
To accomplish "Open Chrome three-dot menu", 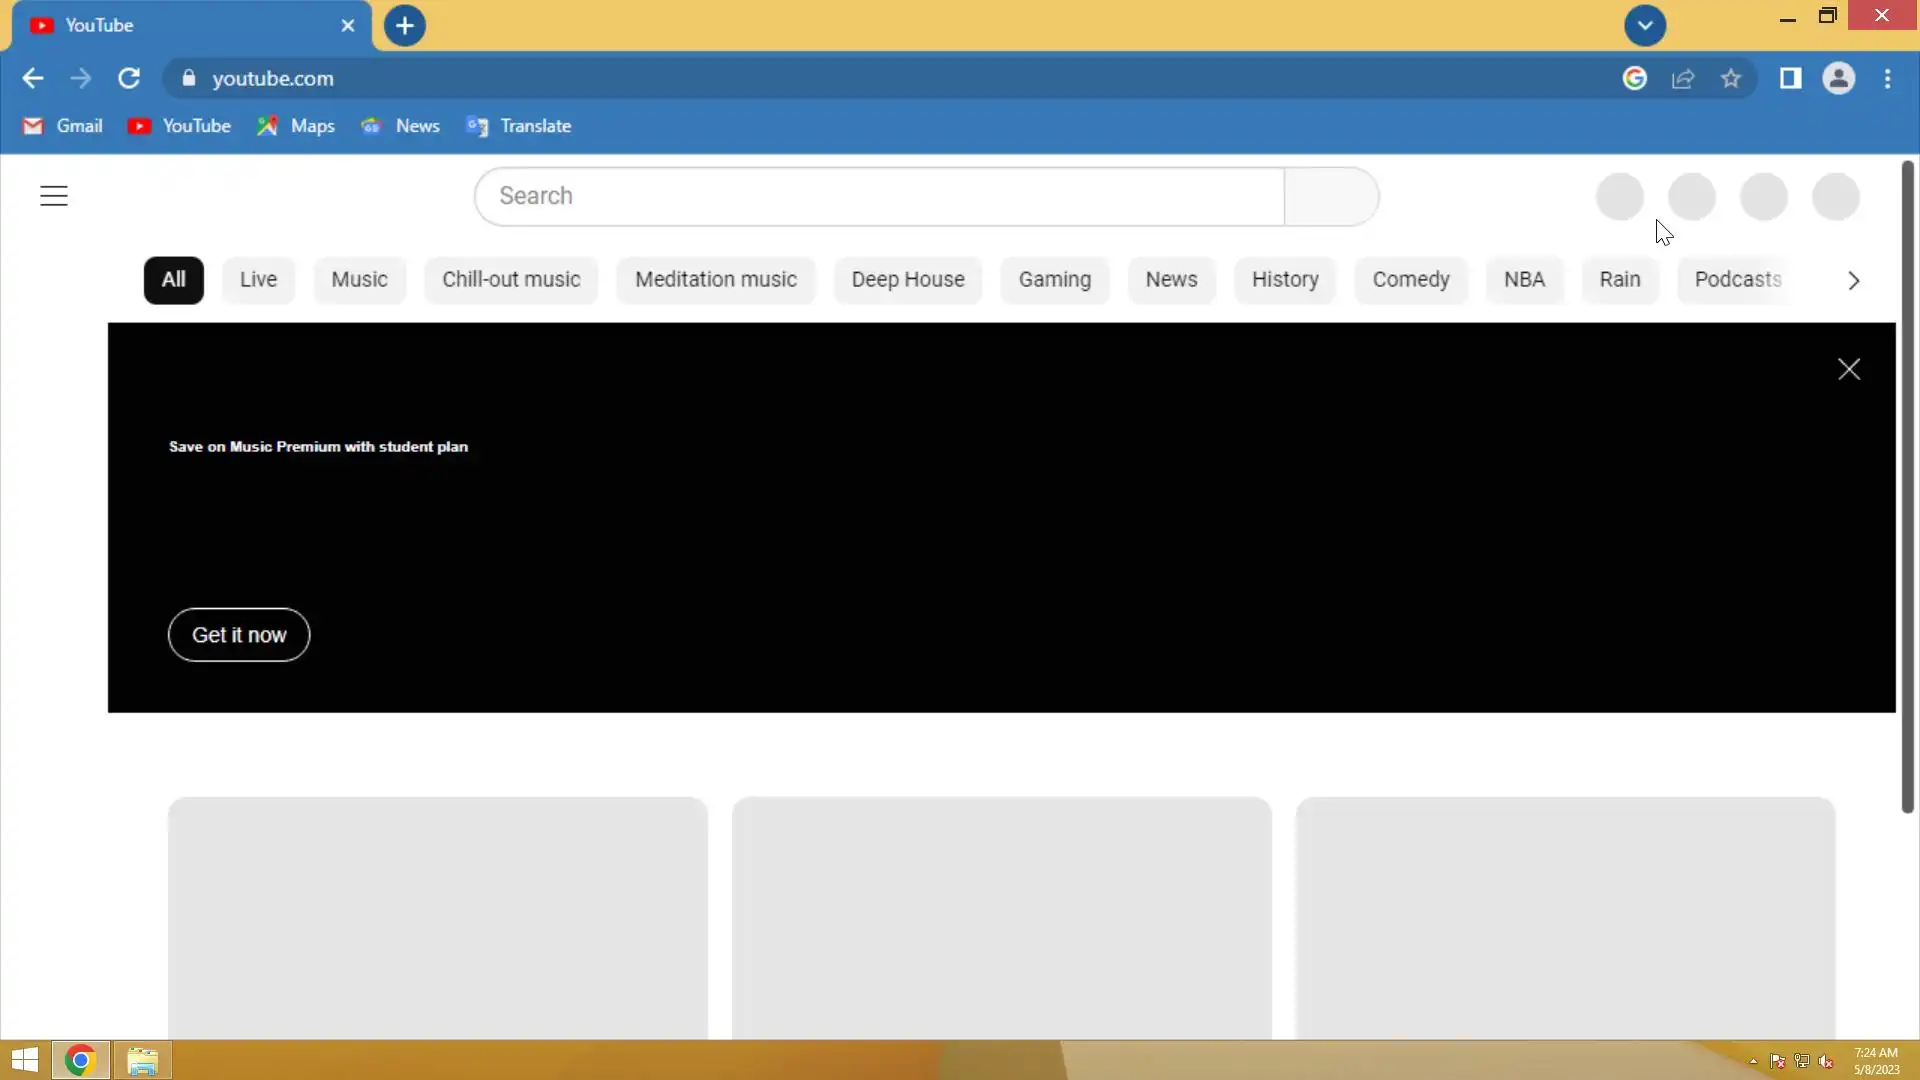I will click(x=1888, y=78).
